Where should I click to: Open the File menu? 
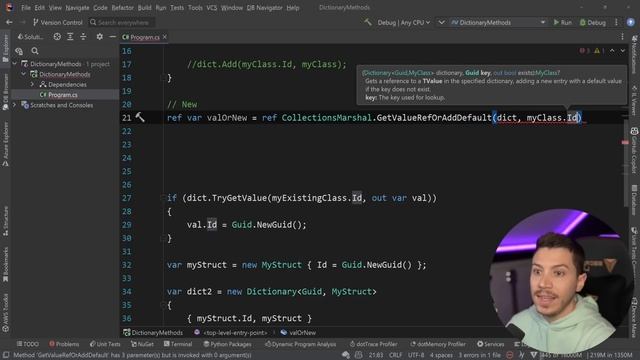coord(26,7)
